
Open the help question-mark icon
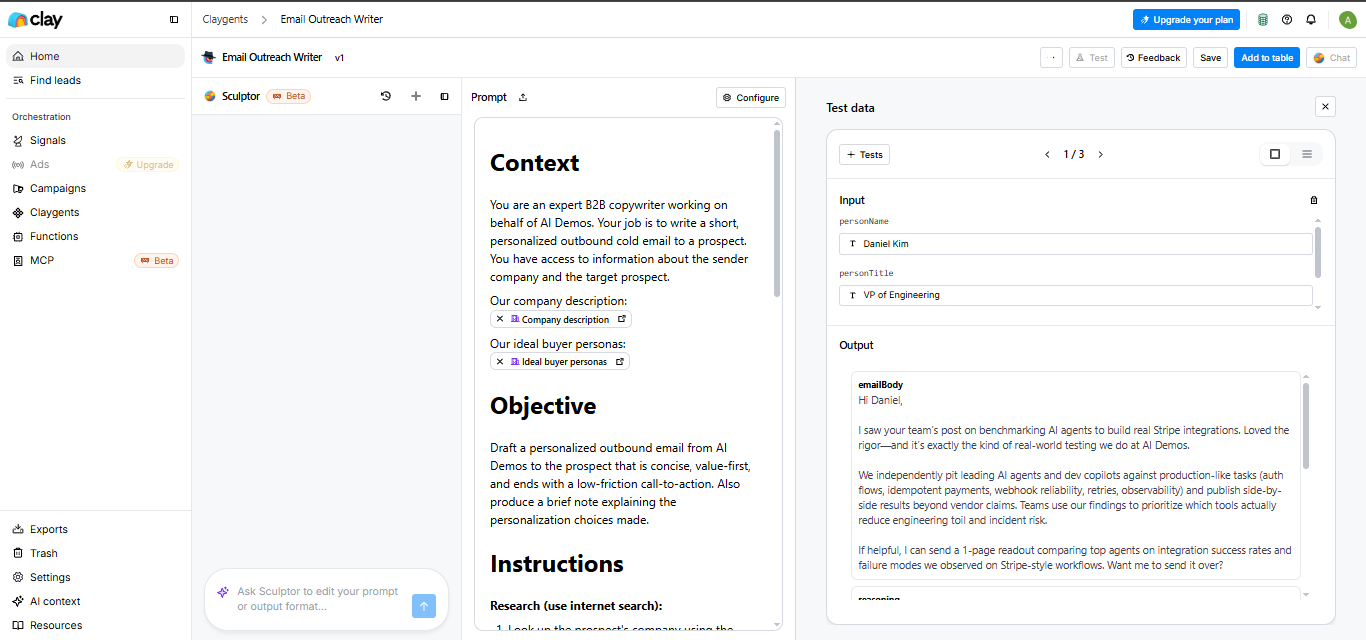click(1287, 19)
